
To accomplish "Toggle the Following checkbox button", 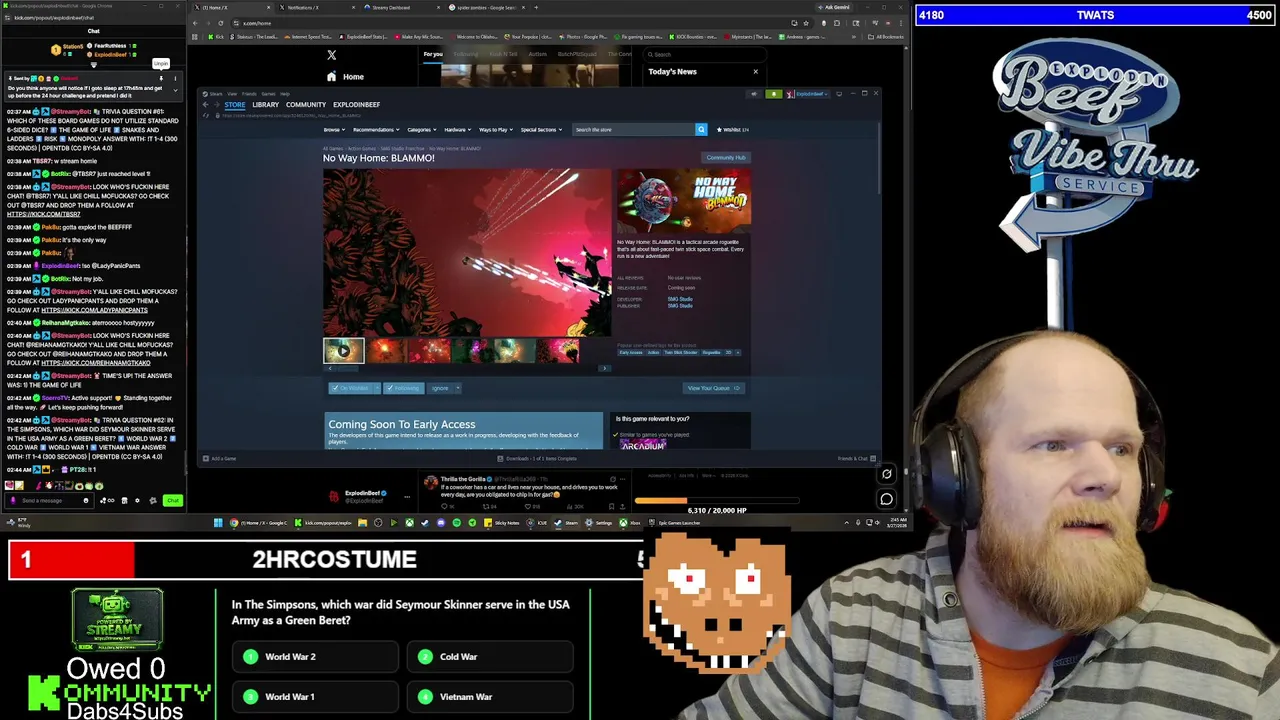I will click(x=404, y=388).
